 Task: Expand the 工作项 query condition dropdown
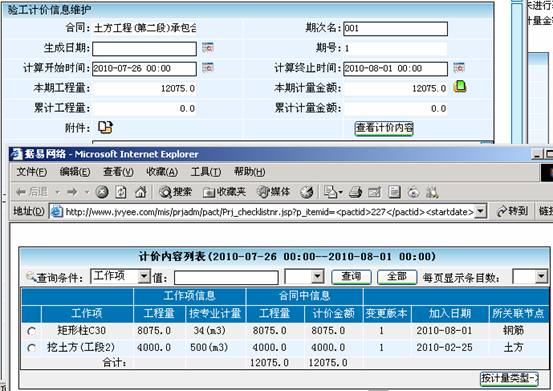pos(144,277)
